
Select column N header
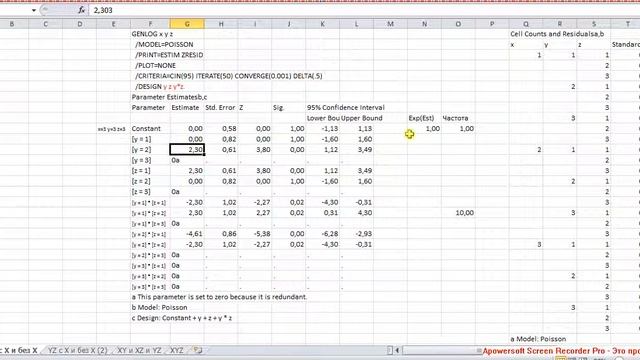pyautogui.click(x=424, y=24)
